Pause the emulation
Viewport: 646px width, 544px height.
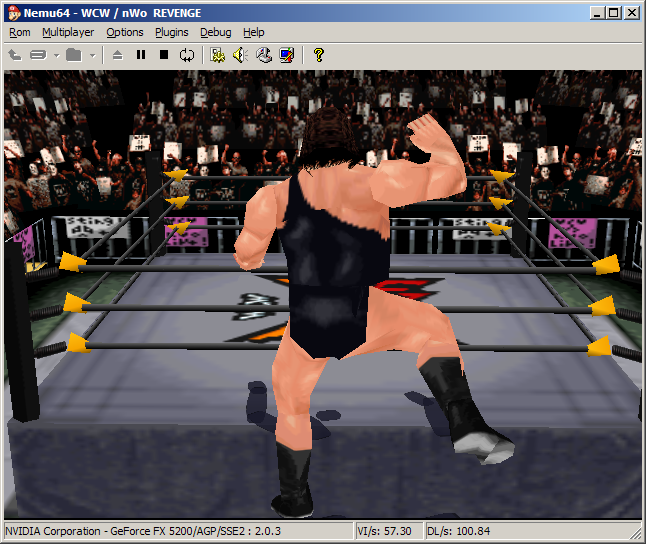(x=140, y=55)
